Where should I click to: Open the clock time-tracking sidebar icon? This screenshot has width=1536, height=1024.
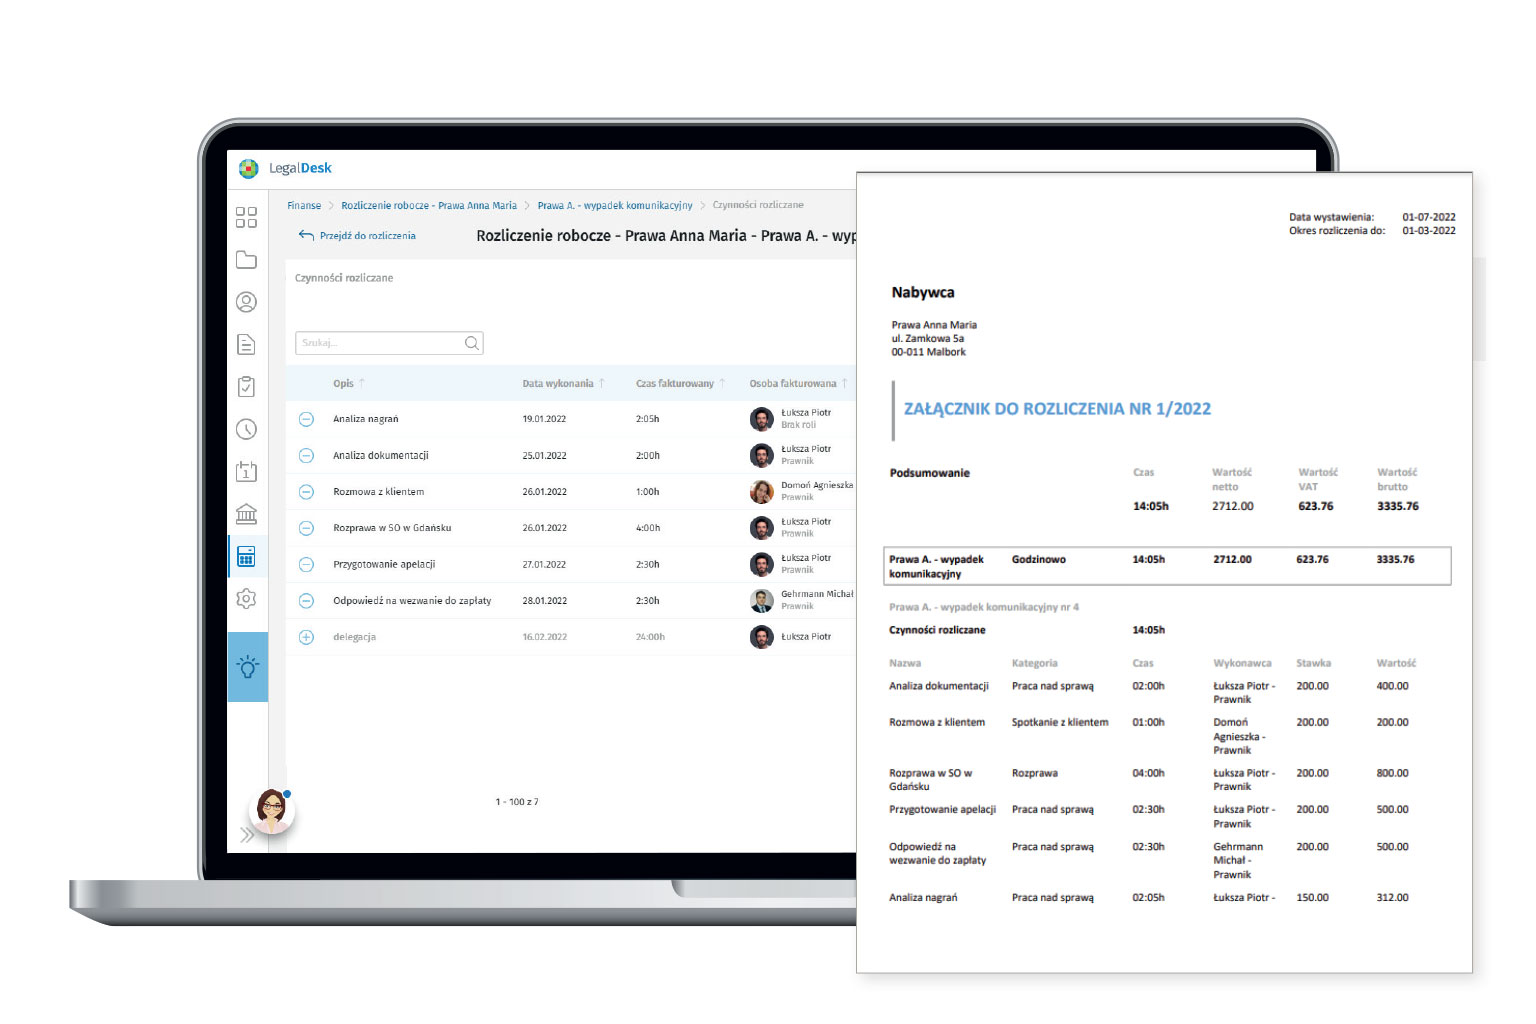pos(246,429)
